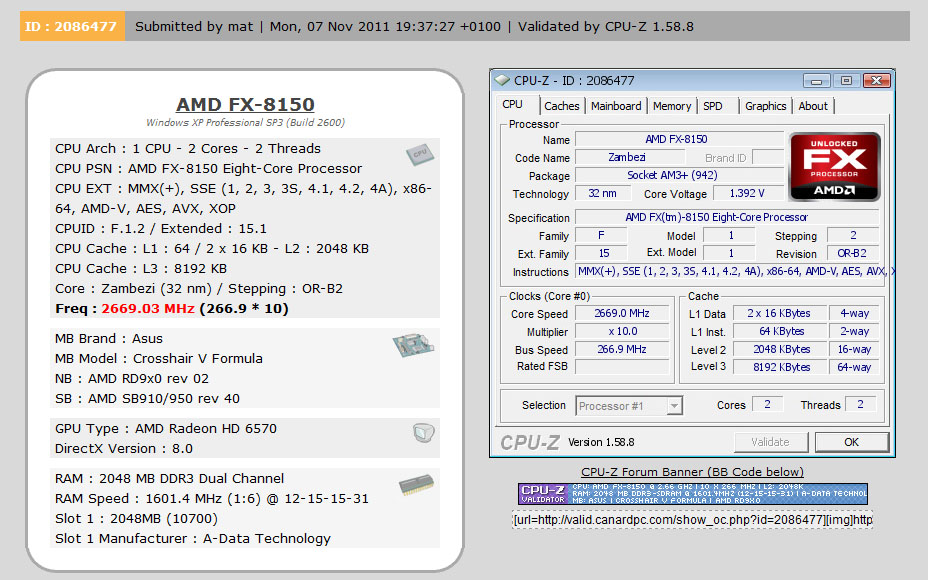Click the Version 1.58.8 label in CPU-Z

(601, 442)
